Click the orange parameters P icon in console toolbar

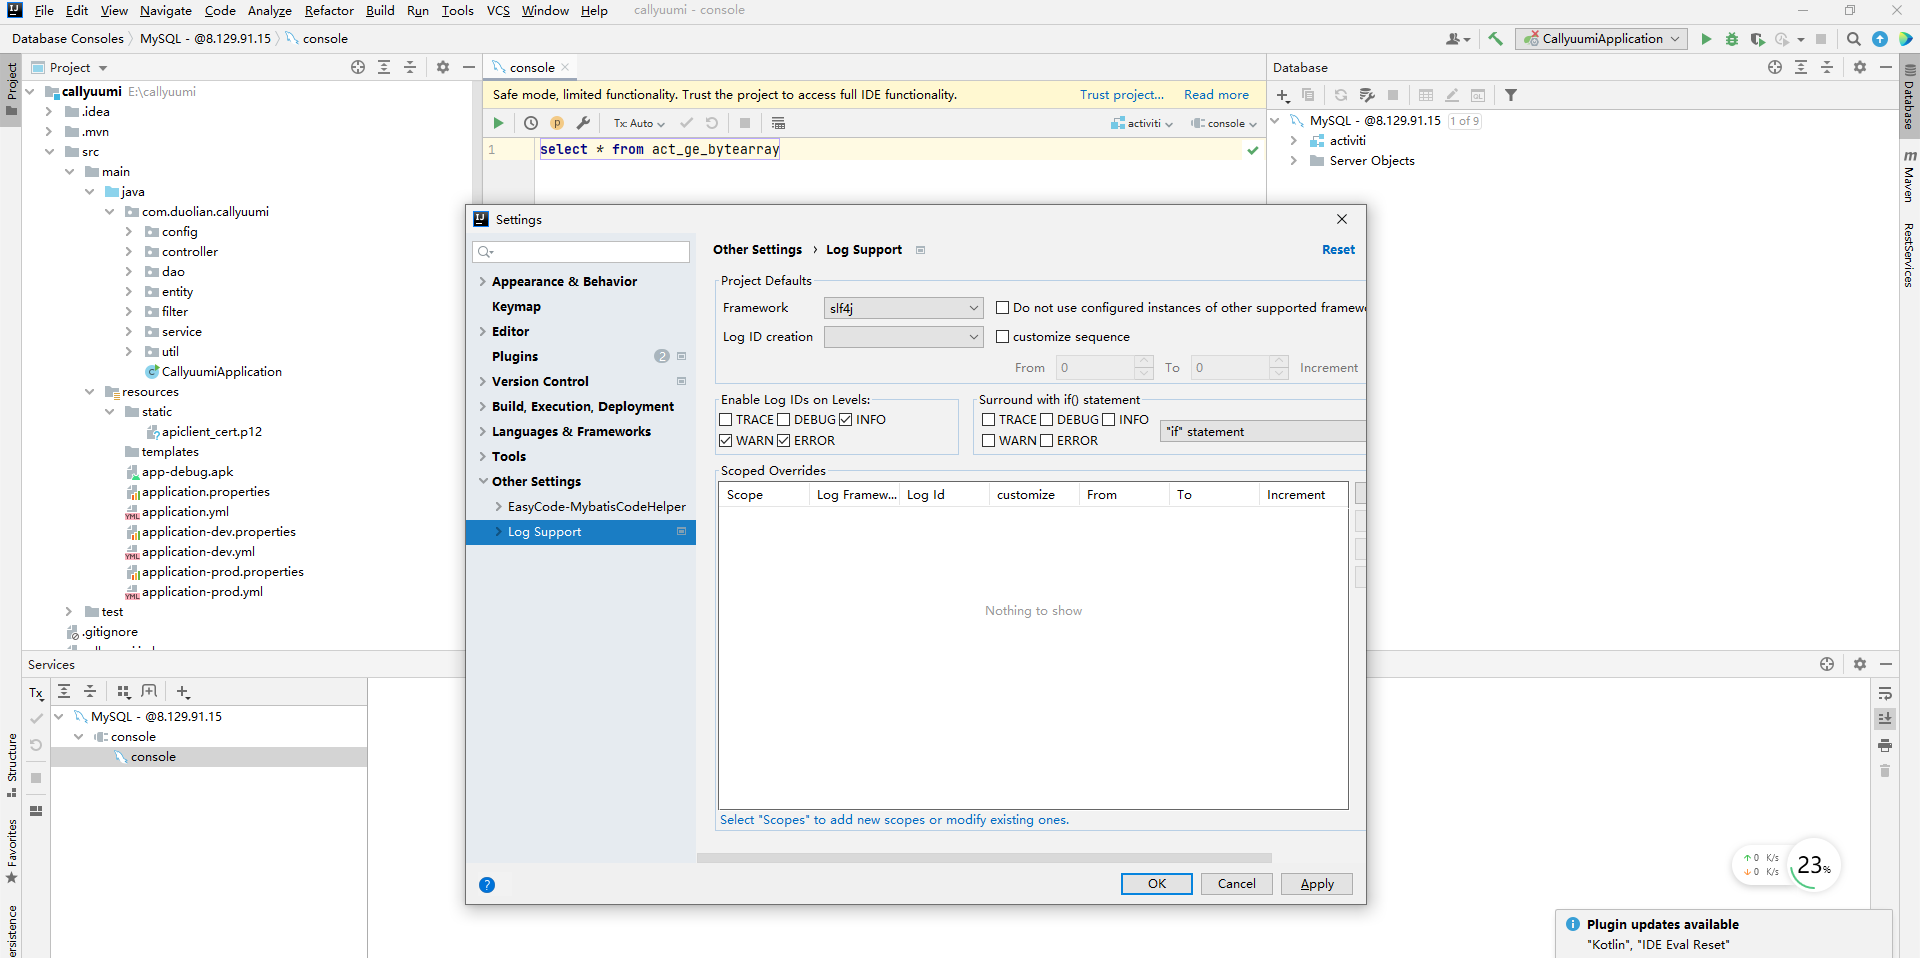(x=557, y=123)
